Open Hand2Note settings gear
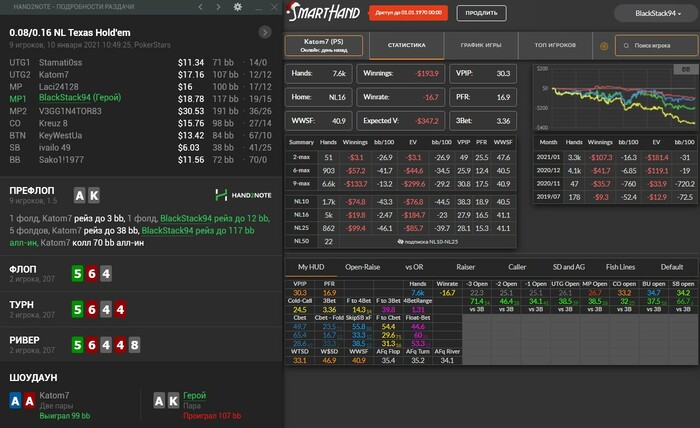This screenshot has height=428, width=700. click(x=238, y=7)
